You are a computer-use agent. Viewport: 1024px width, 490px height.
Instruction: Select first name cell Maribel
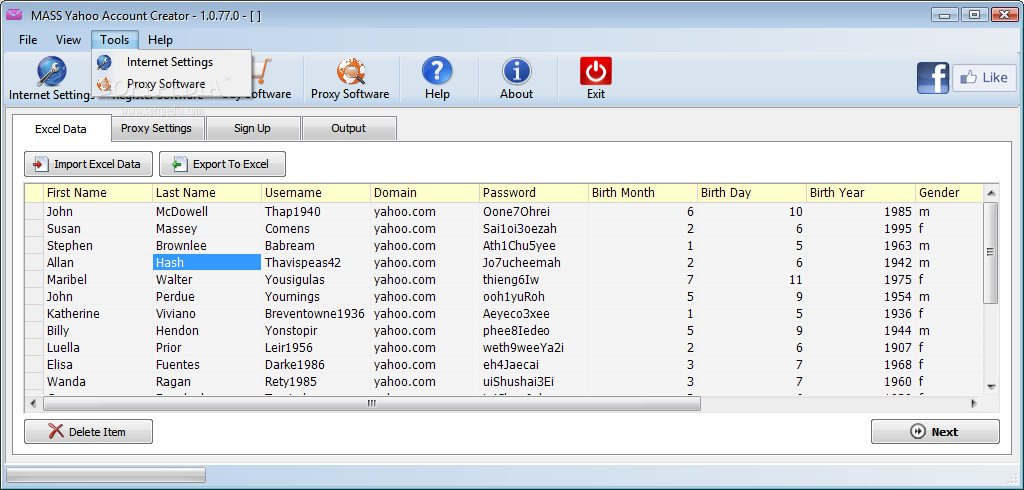coord(98,280)
